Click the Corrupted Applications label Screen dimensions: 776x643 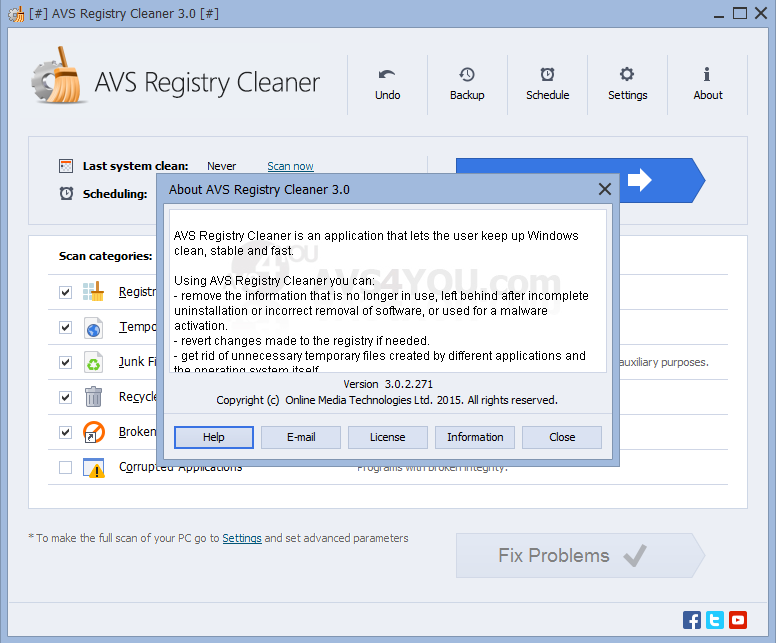click(x=180, y=467)
